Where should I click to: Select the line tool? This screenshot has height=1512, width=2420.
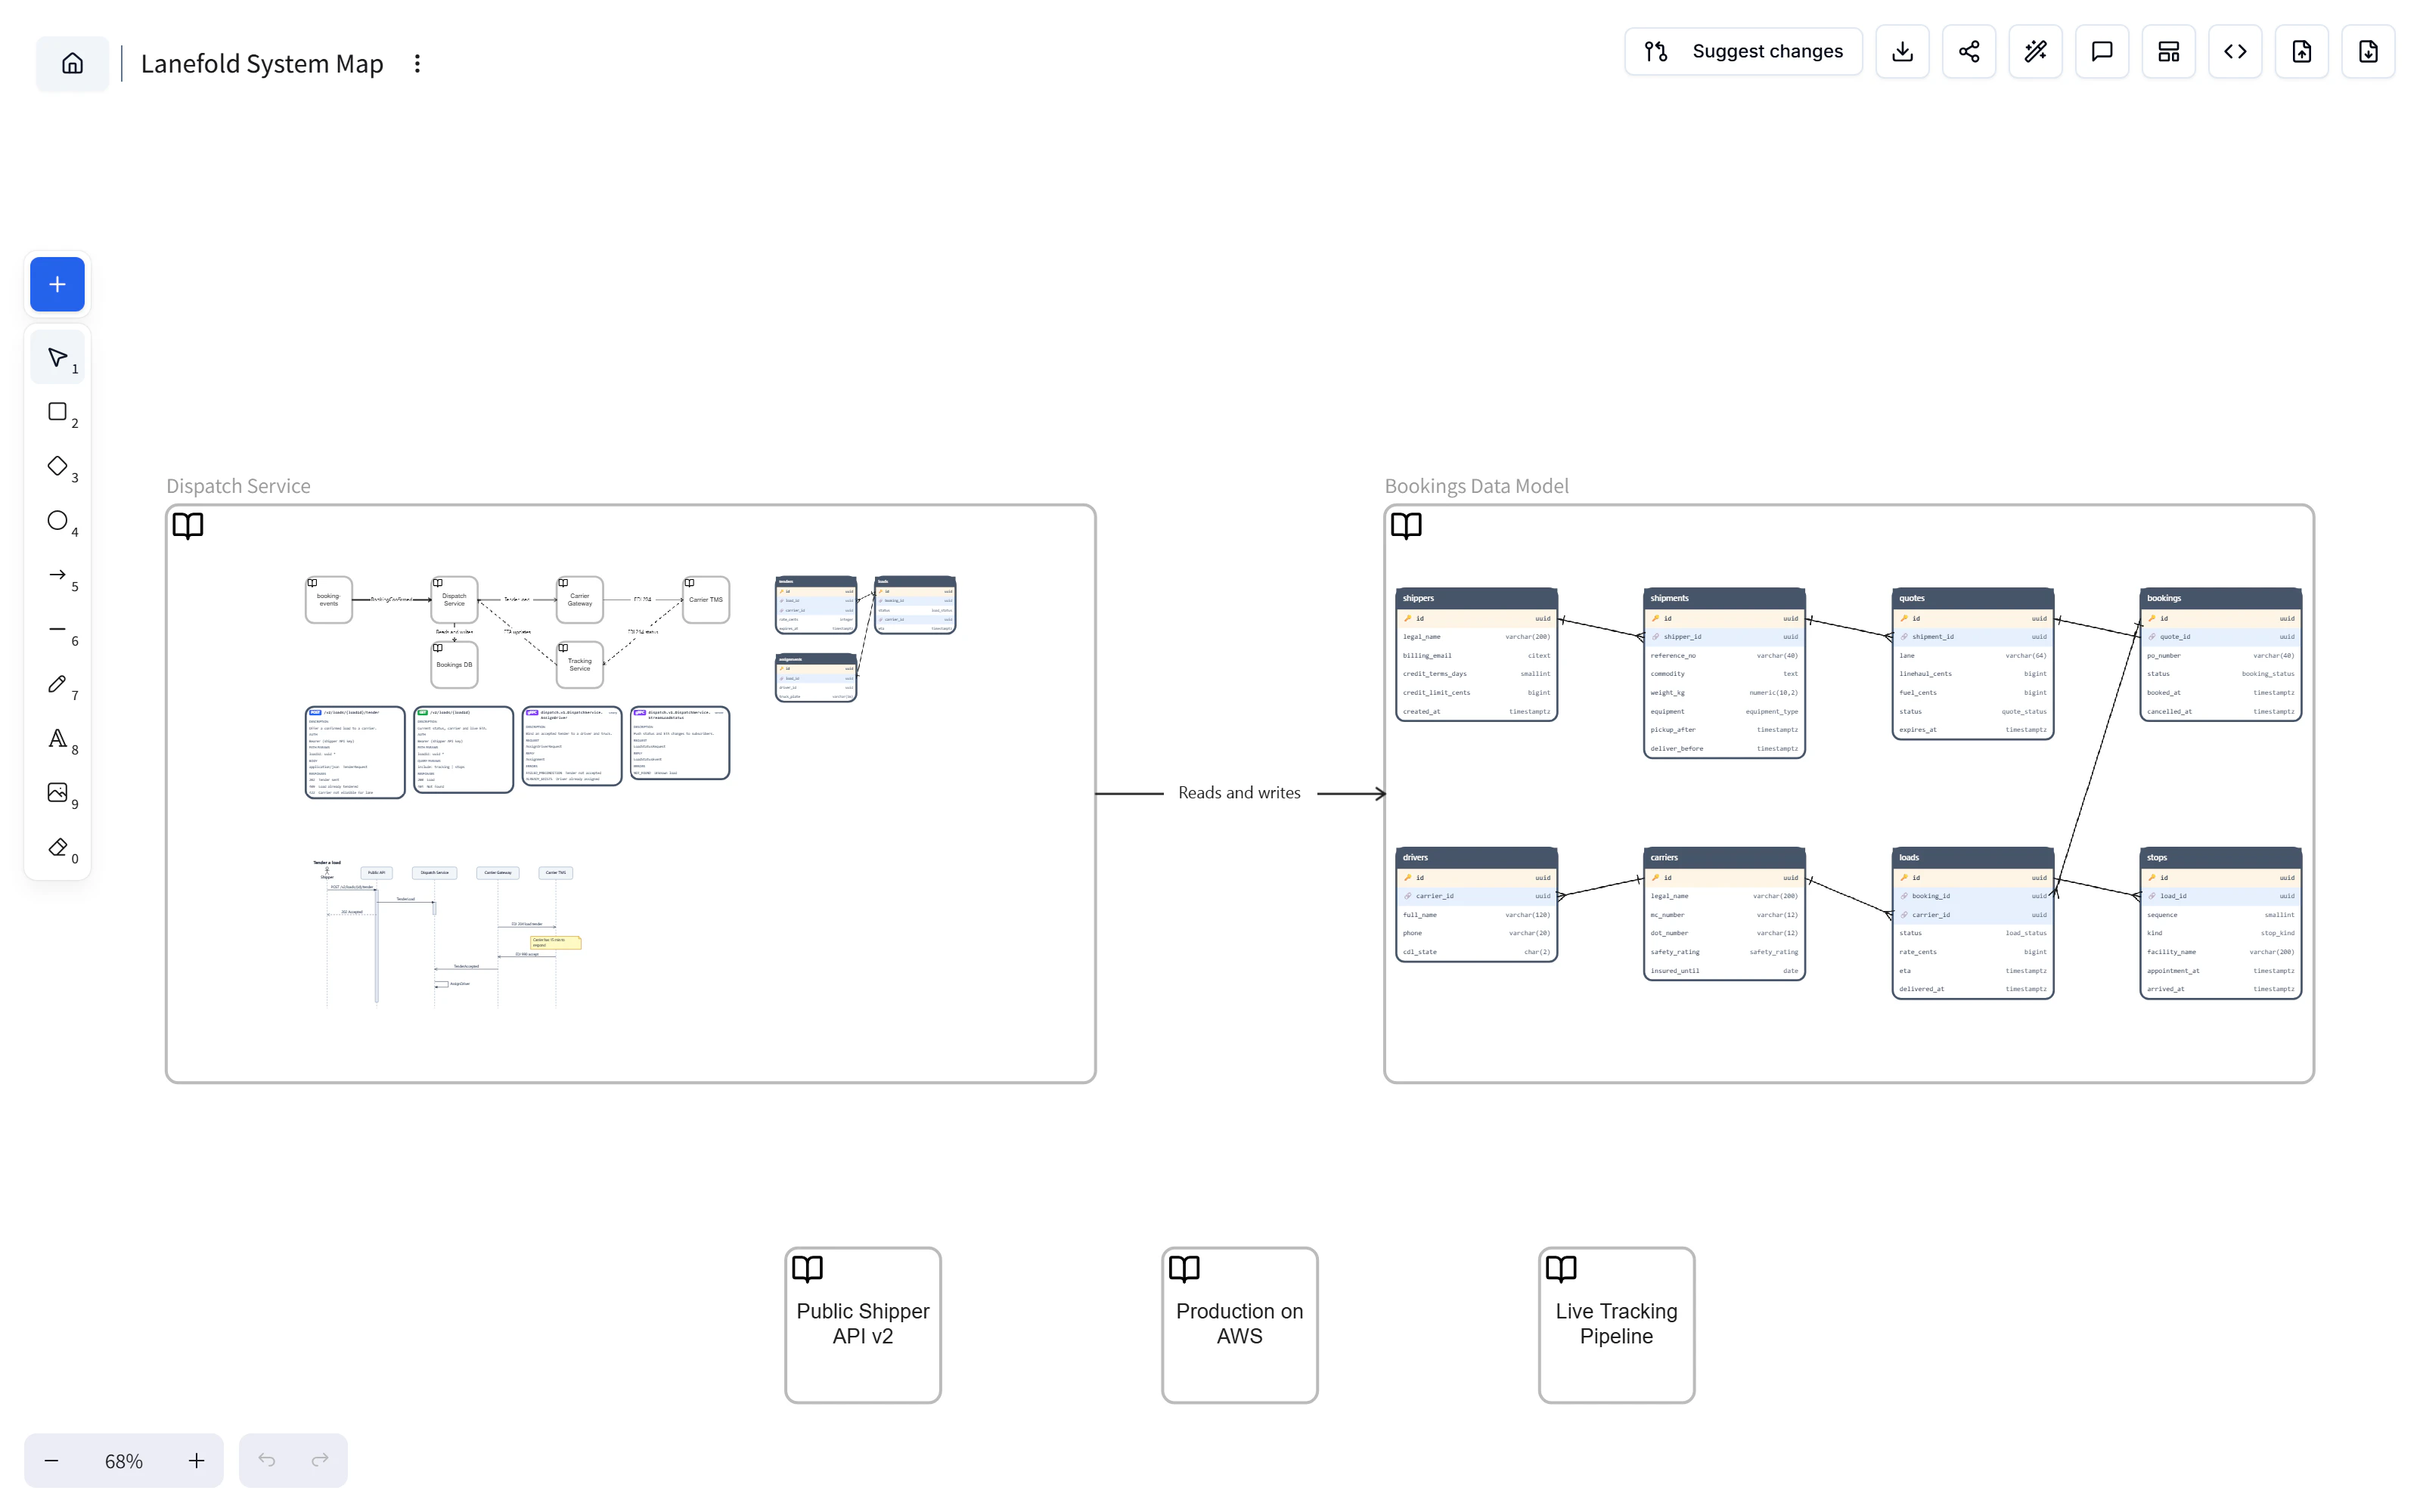[x=58, y=630]
